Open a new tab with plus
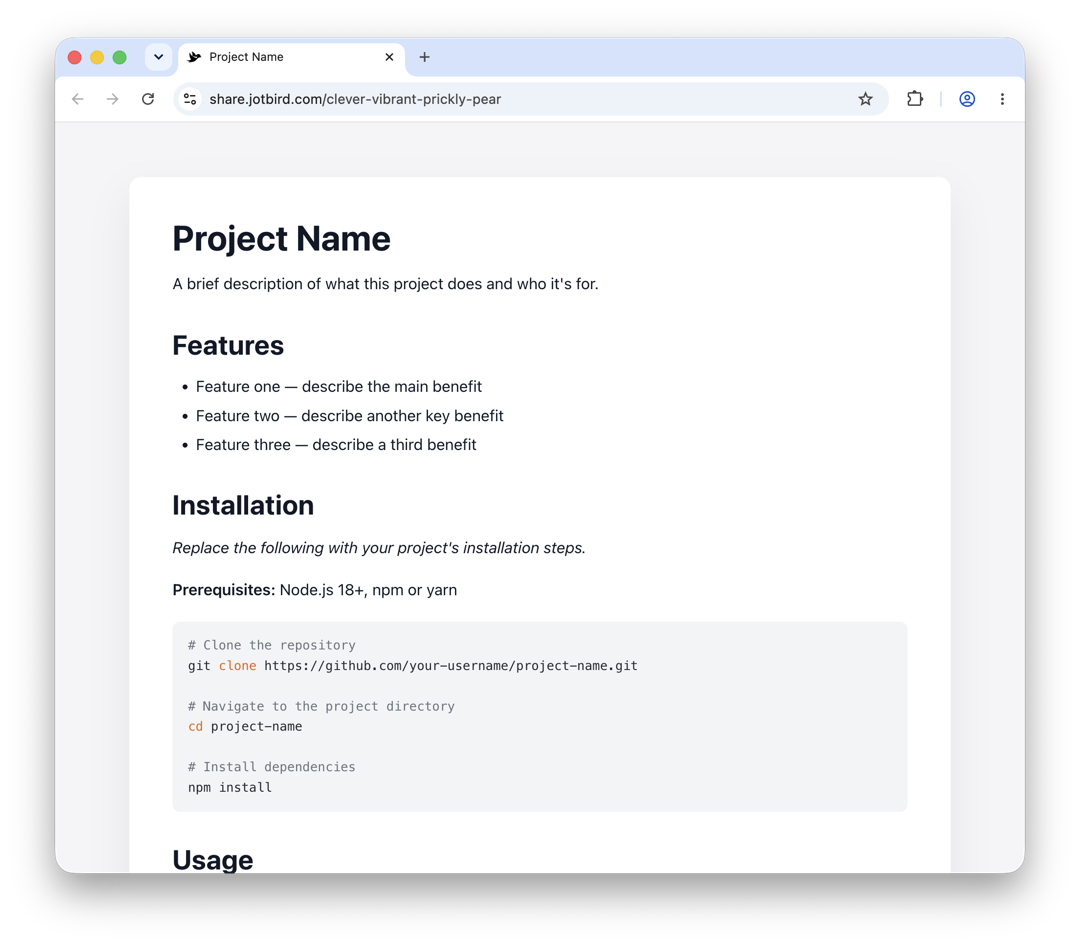Viewport: 1080px width, 946px height. (x=424, y=57)
